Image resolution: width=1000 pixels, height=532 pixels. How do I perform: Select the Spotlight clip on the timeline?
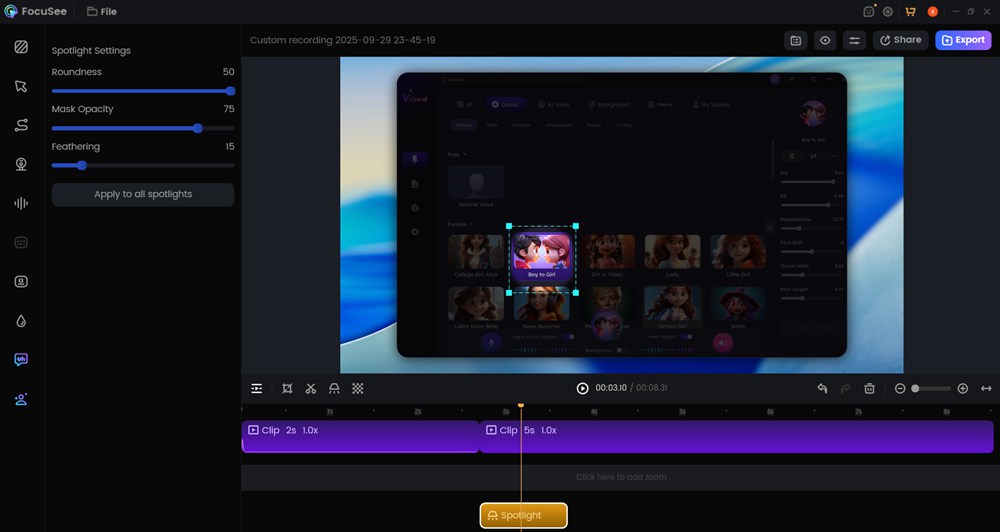(x=523, y=515)
